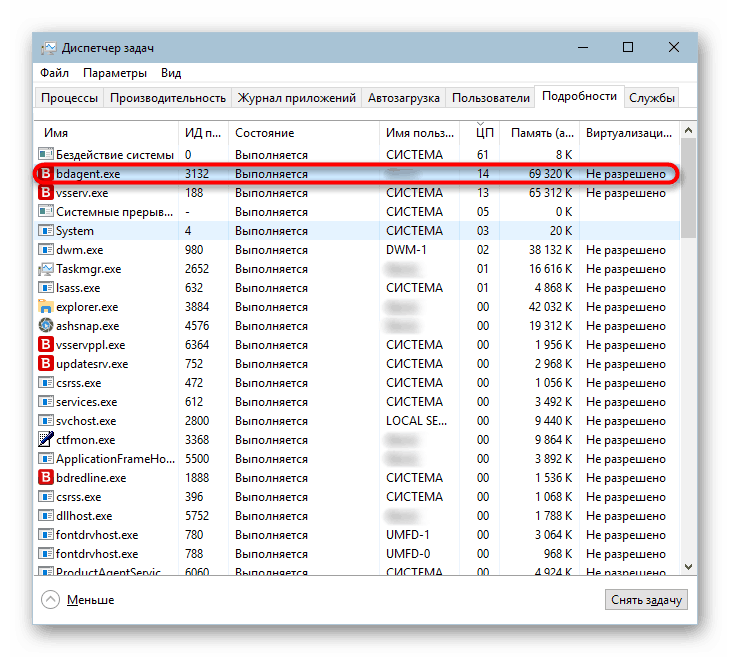Screen dimensions: 730x657
Task: Sort by the ИД процесса column header
Action: pos(203,133)
